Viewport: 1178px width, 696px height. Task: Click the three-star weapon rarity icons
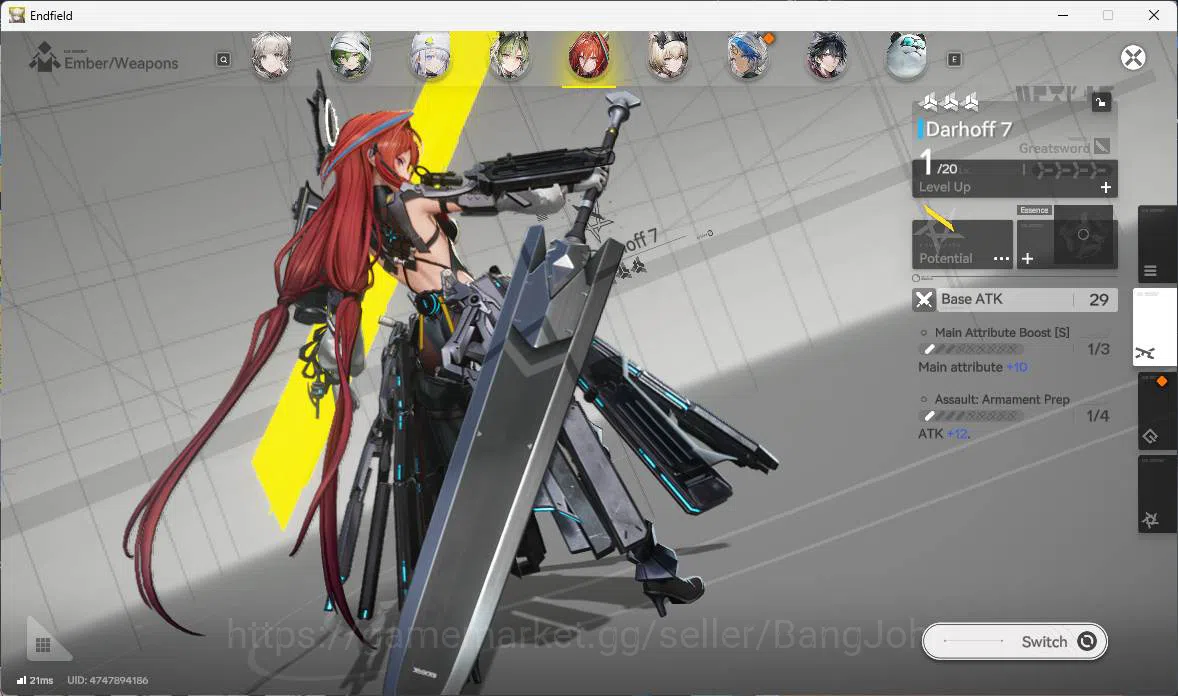[x=950, y=101]
